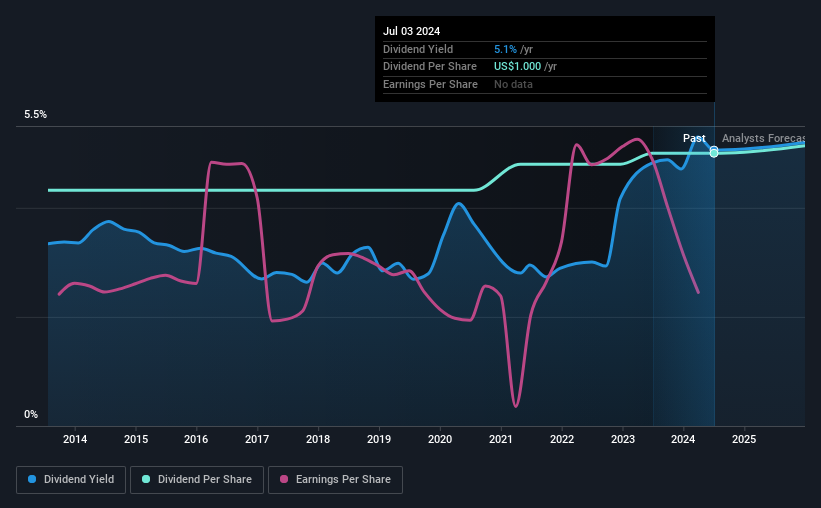Click the pink Earnings Per Share legend dot
The image size is (821, 508).
[x=284, y=479]
